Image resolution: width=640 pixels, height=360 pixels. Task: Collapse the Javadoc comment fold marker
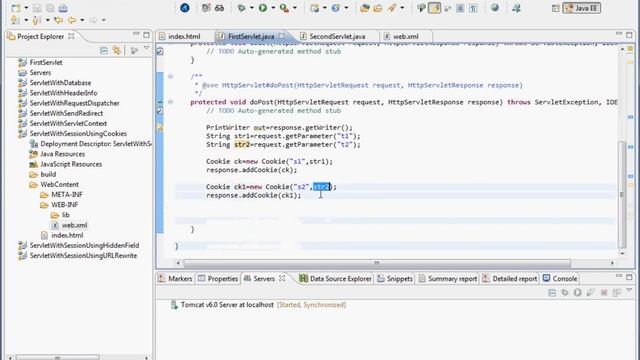click(x=171, y=76)
